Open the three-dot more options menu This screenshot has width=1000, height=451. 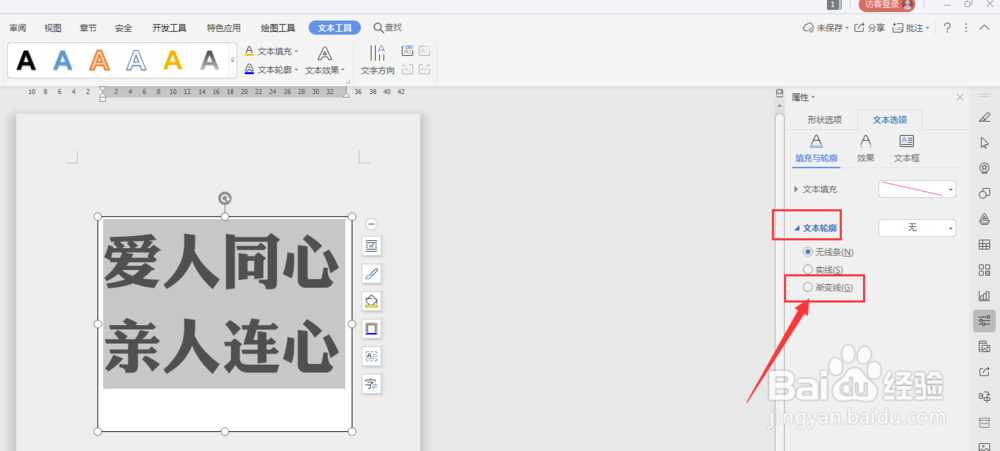966,27
